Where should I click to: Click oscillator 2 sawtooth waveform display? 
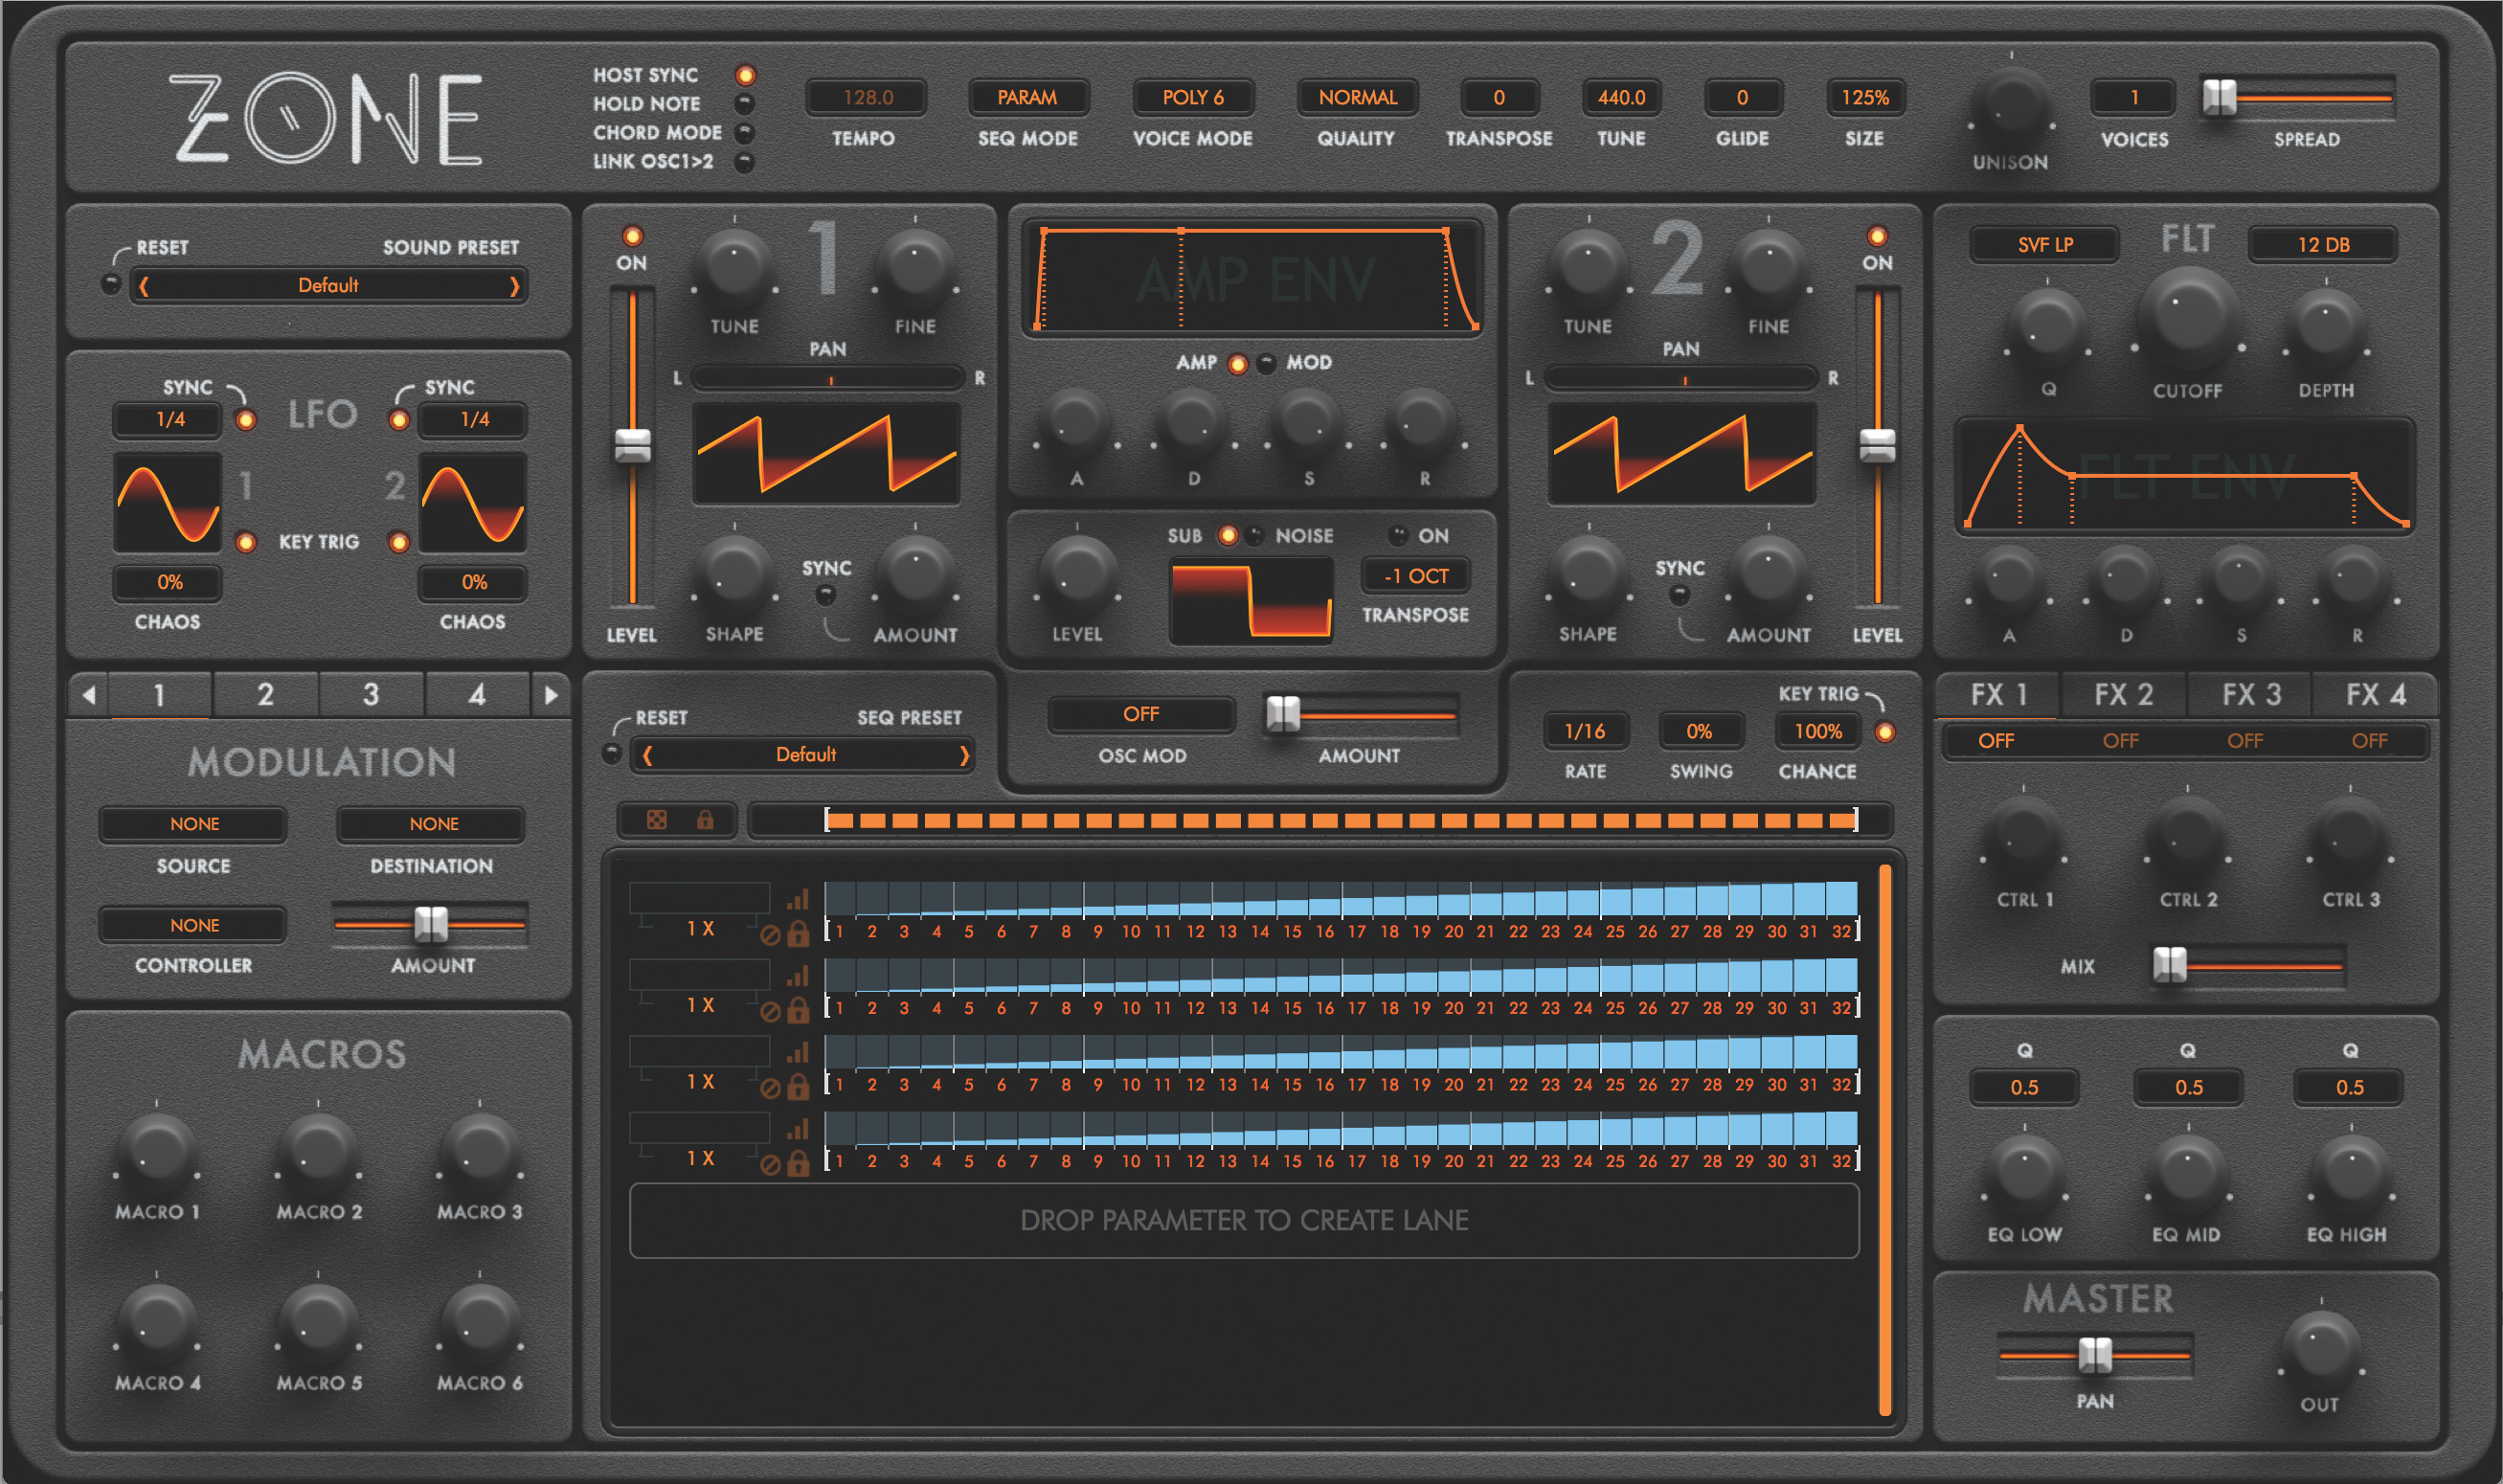pyautogui.click(x=1681, y=453)
